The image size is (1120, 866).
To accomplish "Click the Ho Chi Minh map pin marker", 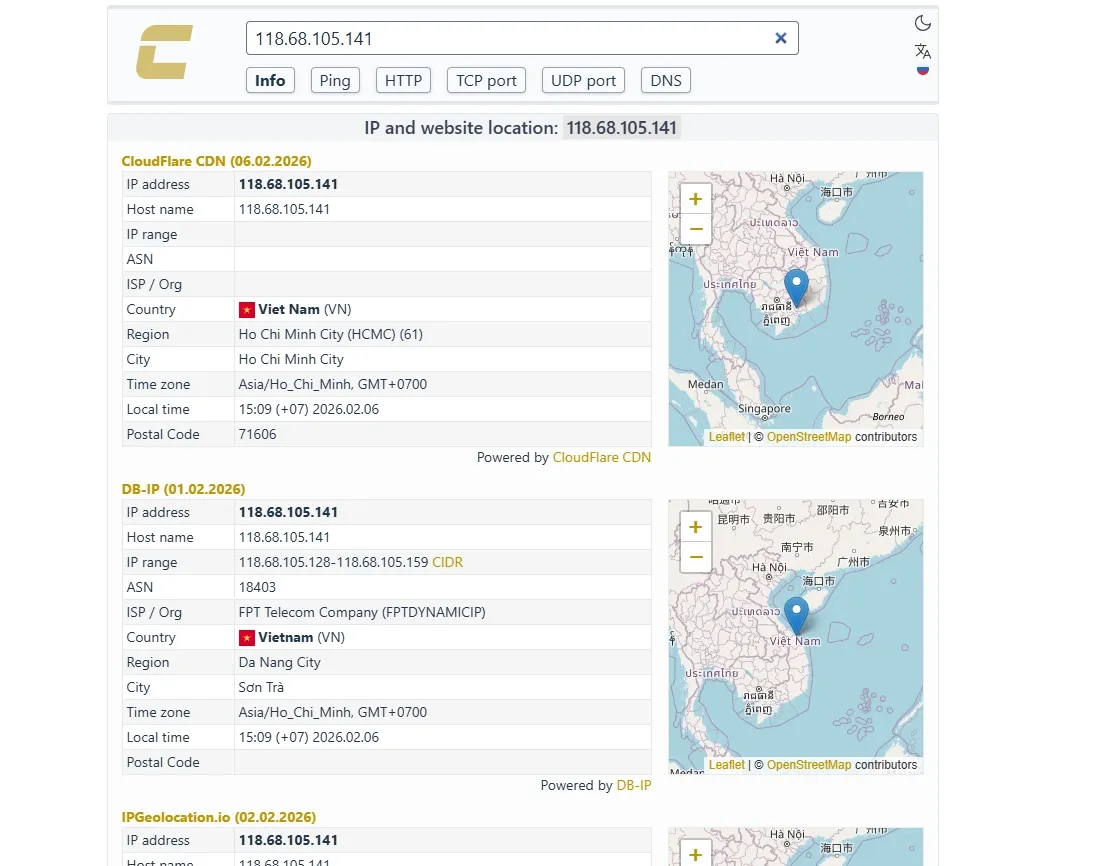I will tap(796, 287).
